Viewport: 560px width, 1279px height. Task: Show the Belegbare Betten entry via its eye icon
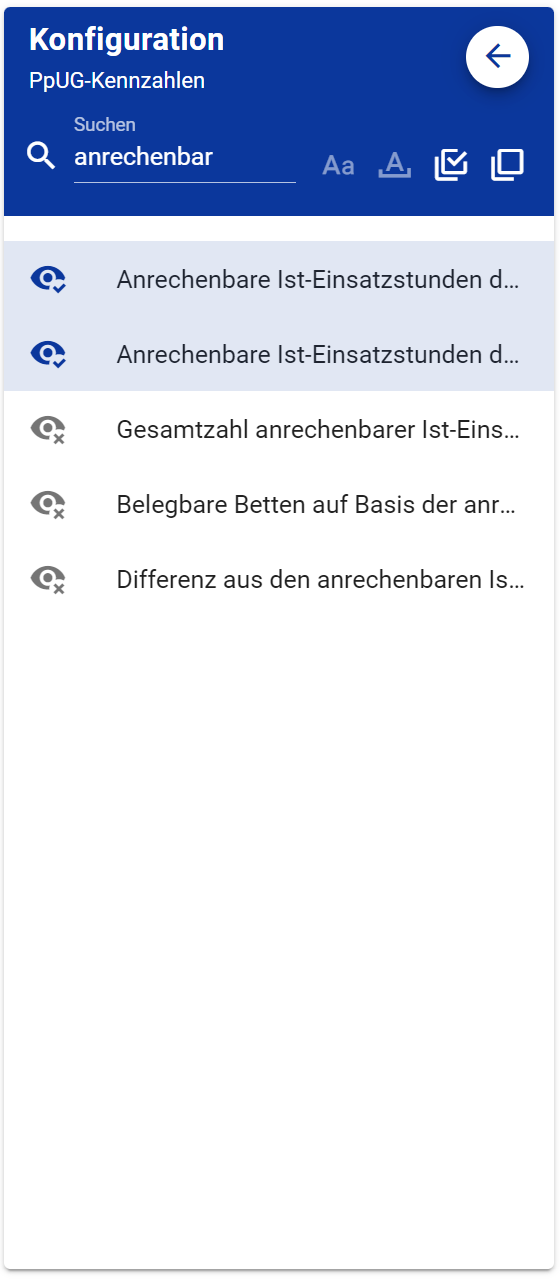[x=48, y=504]
